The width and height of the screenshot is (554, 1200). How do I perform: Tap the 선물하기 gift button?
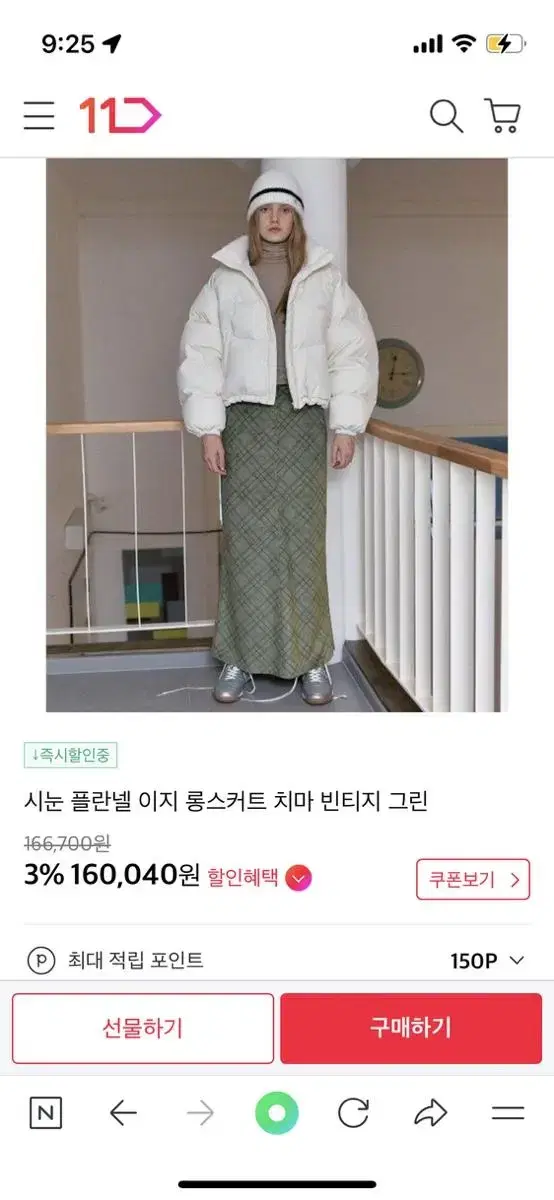tap(143, 1028)
